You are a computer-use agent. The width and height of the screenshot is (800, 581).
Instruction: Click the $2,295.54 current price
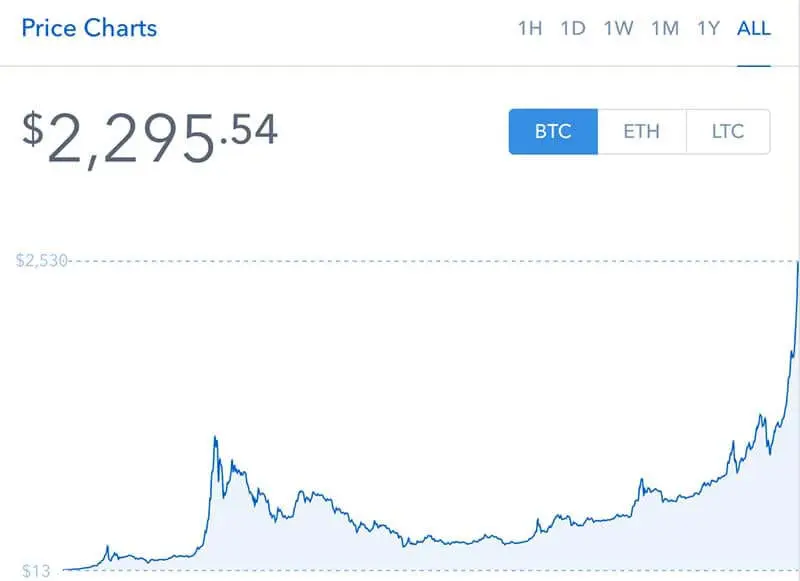pos(150,137)
